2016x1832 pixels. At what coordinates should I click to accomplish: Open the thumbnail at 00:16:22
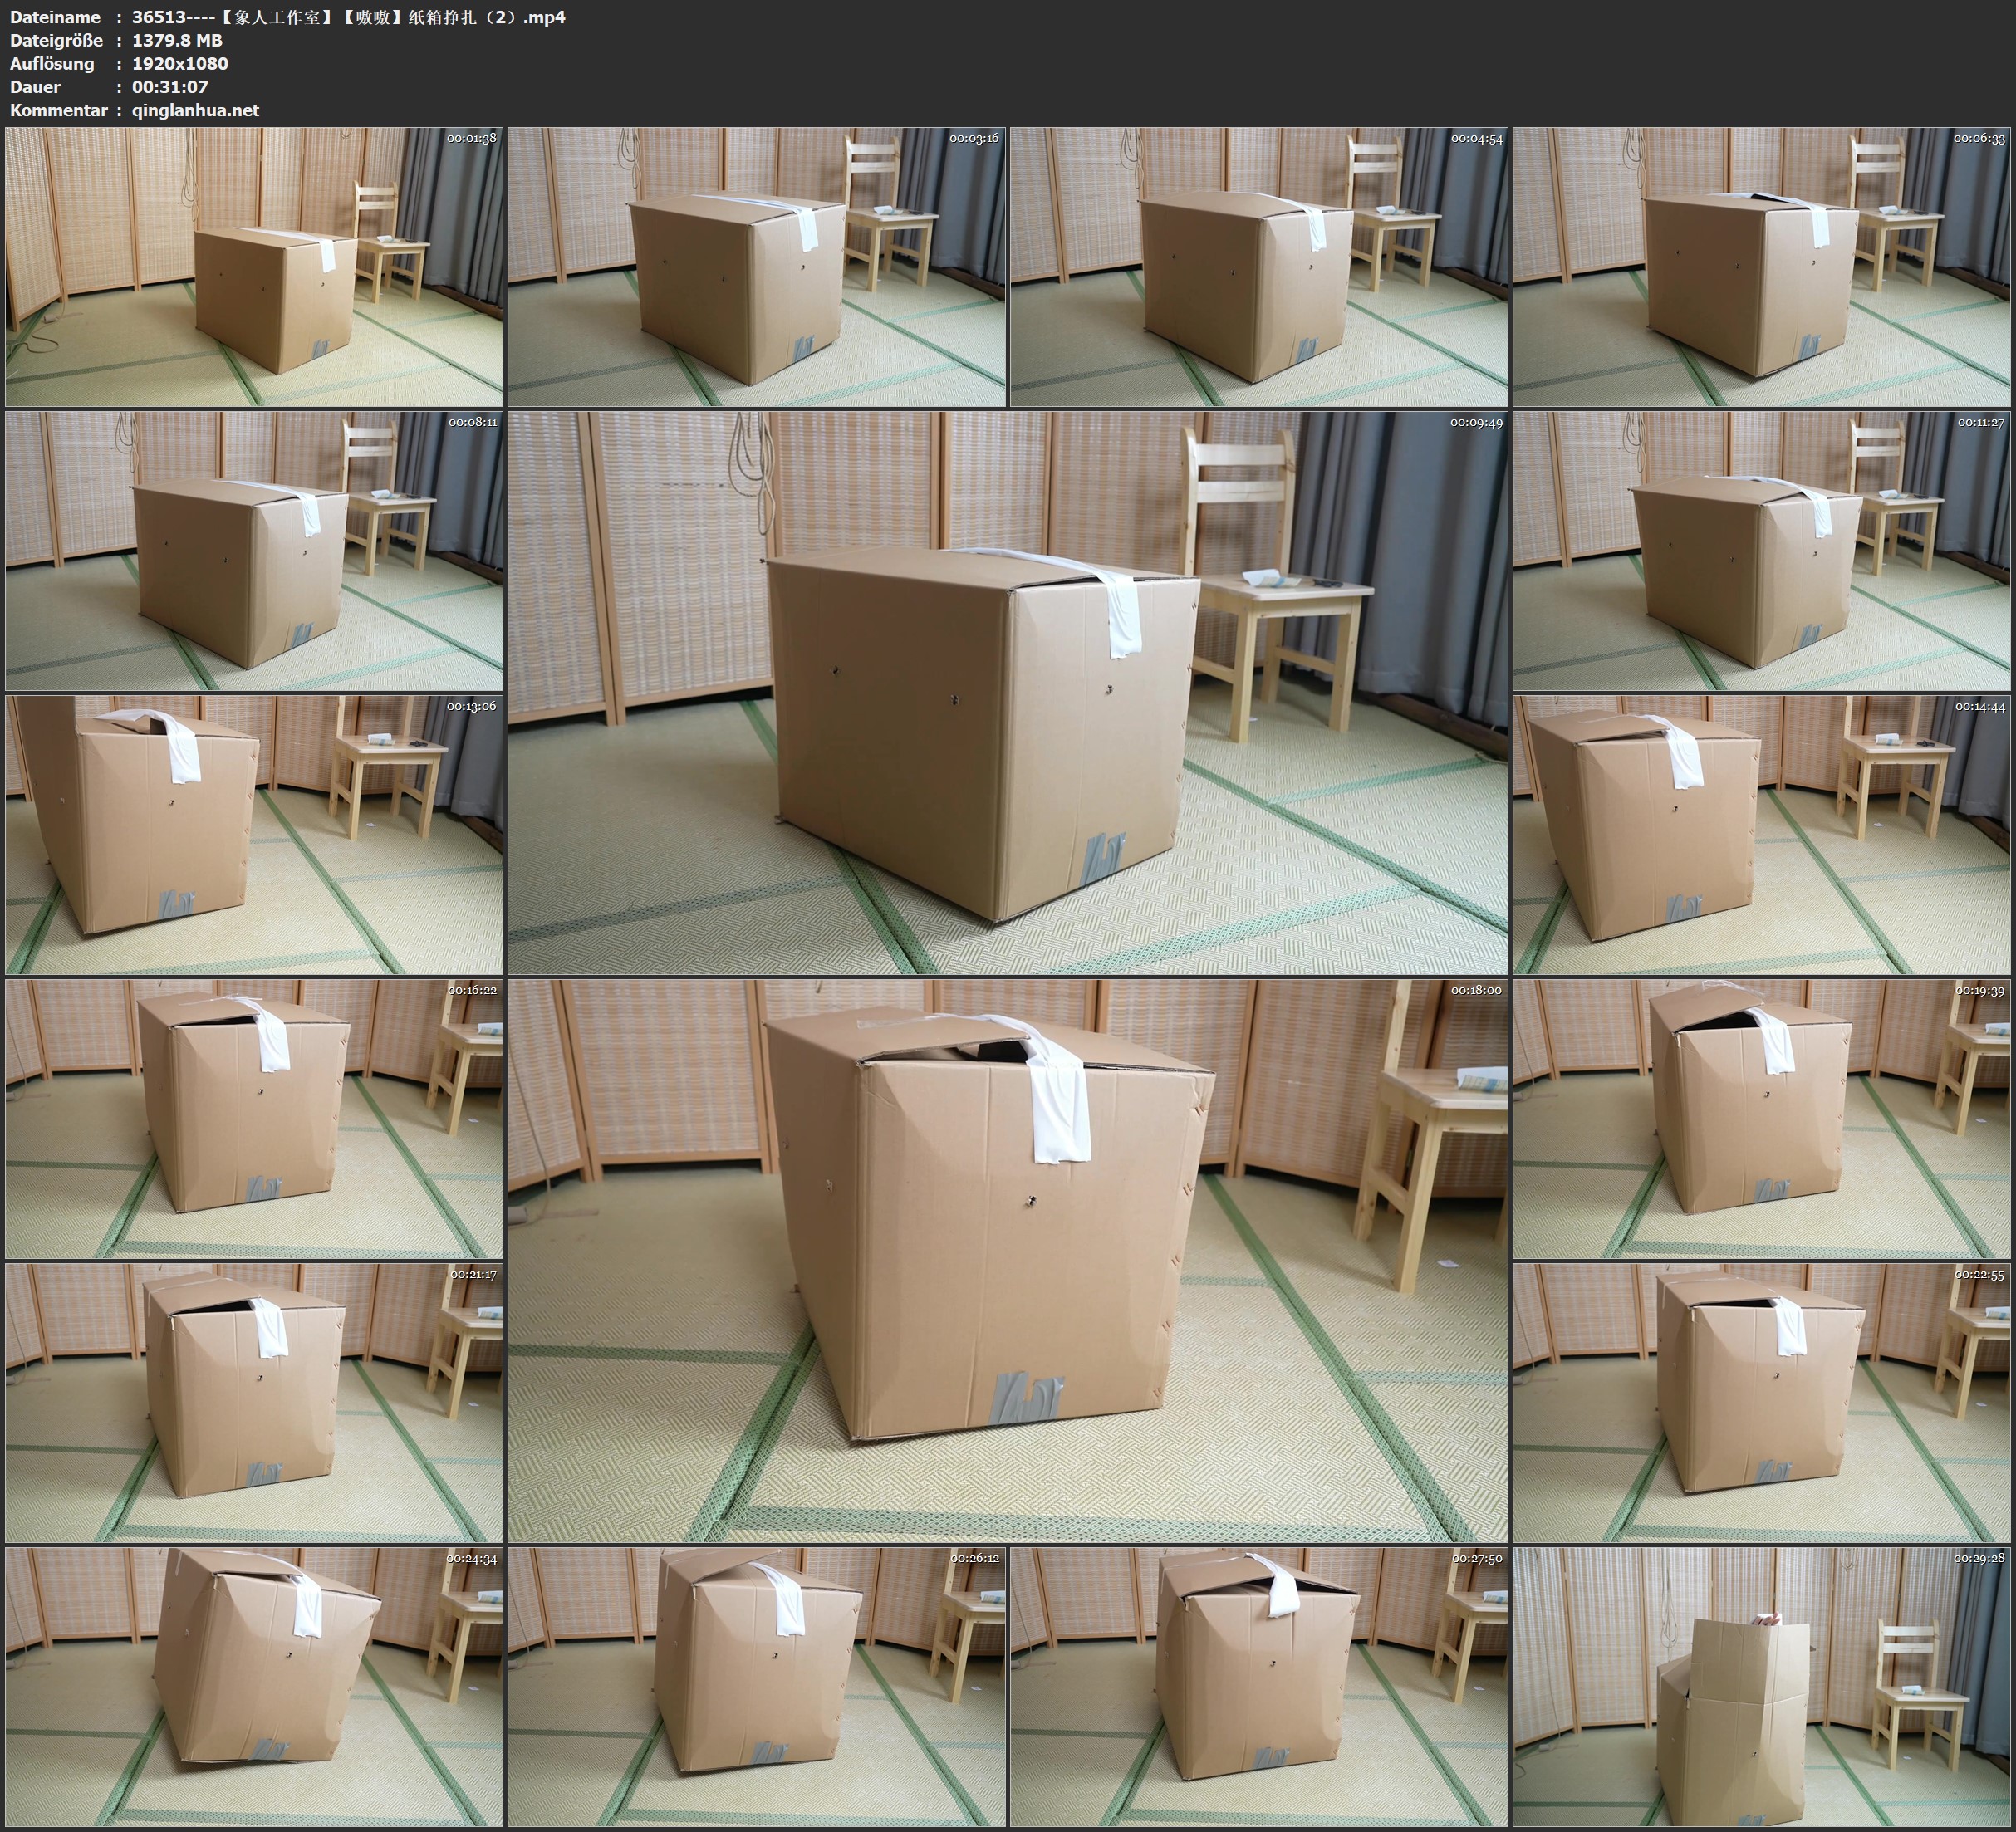coord(254,1118)
